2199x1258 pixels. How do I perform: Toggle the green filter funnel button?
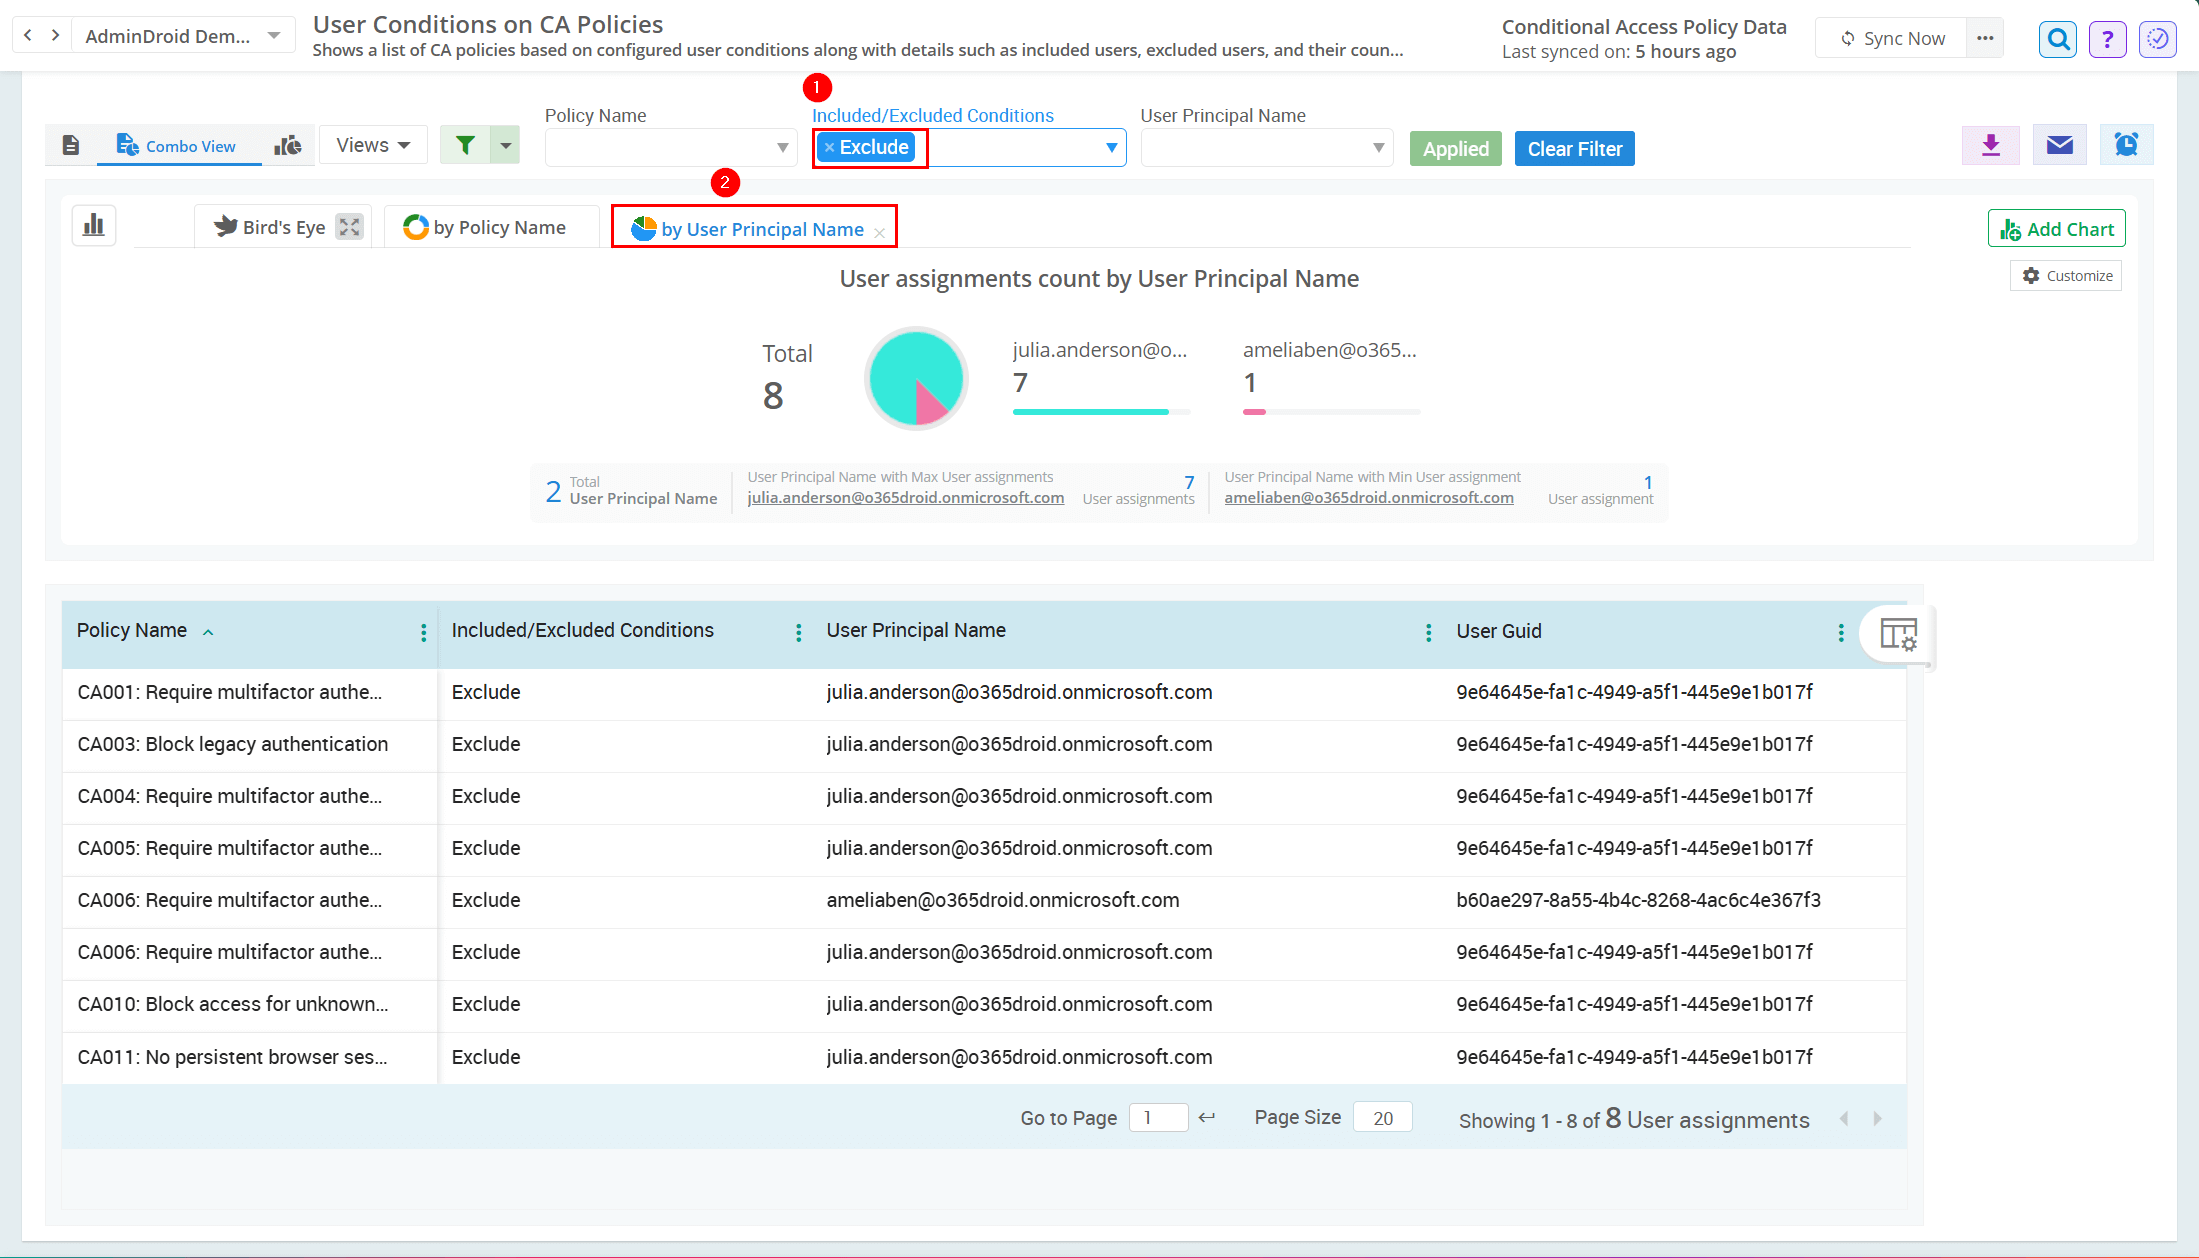(465, 145)
